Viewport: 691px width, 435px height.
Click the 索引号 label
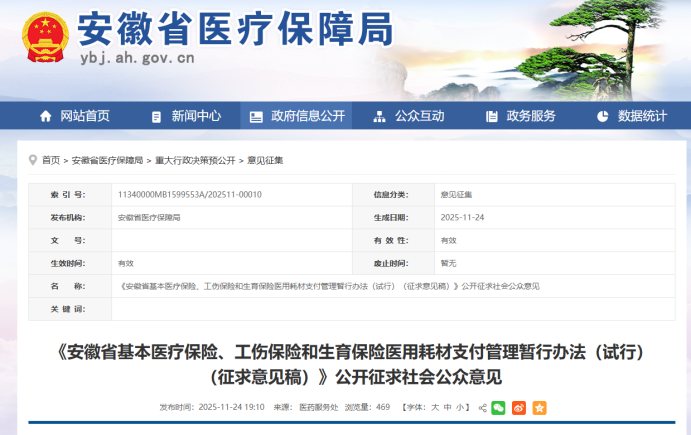click(x=68, y=195)
